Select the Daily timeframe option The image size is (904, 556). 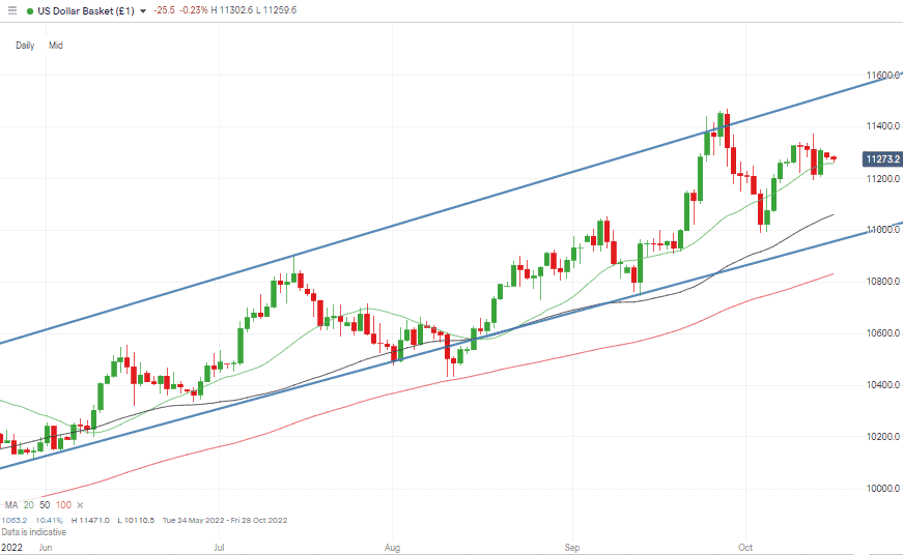click(x=25, y=46)
